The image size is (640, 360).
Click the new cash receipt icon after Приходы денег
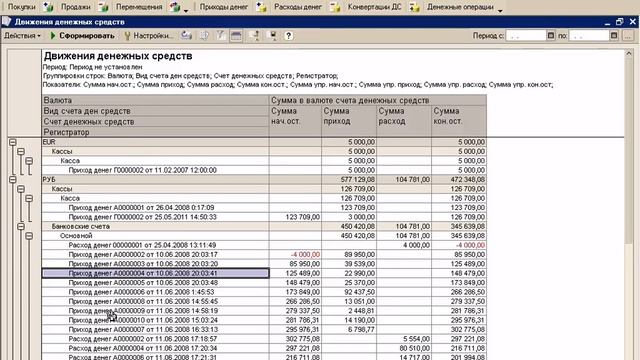click(261, 7)
